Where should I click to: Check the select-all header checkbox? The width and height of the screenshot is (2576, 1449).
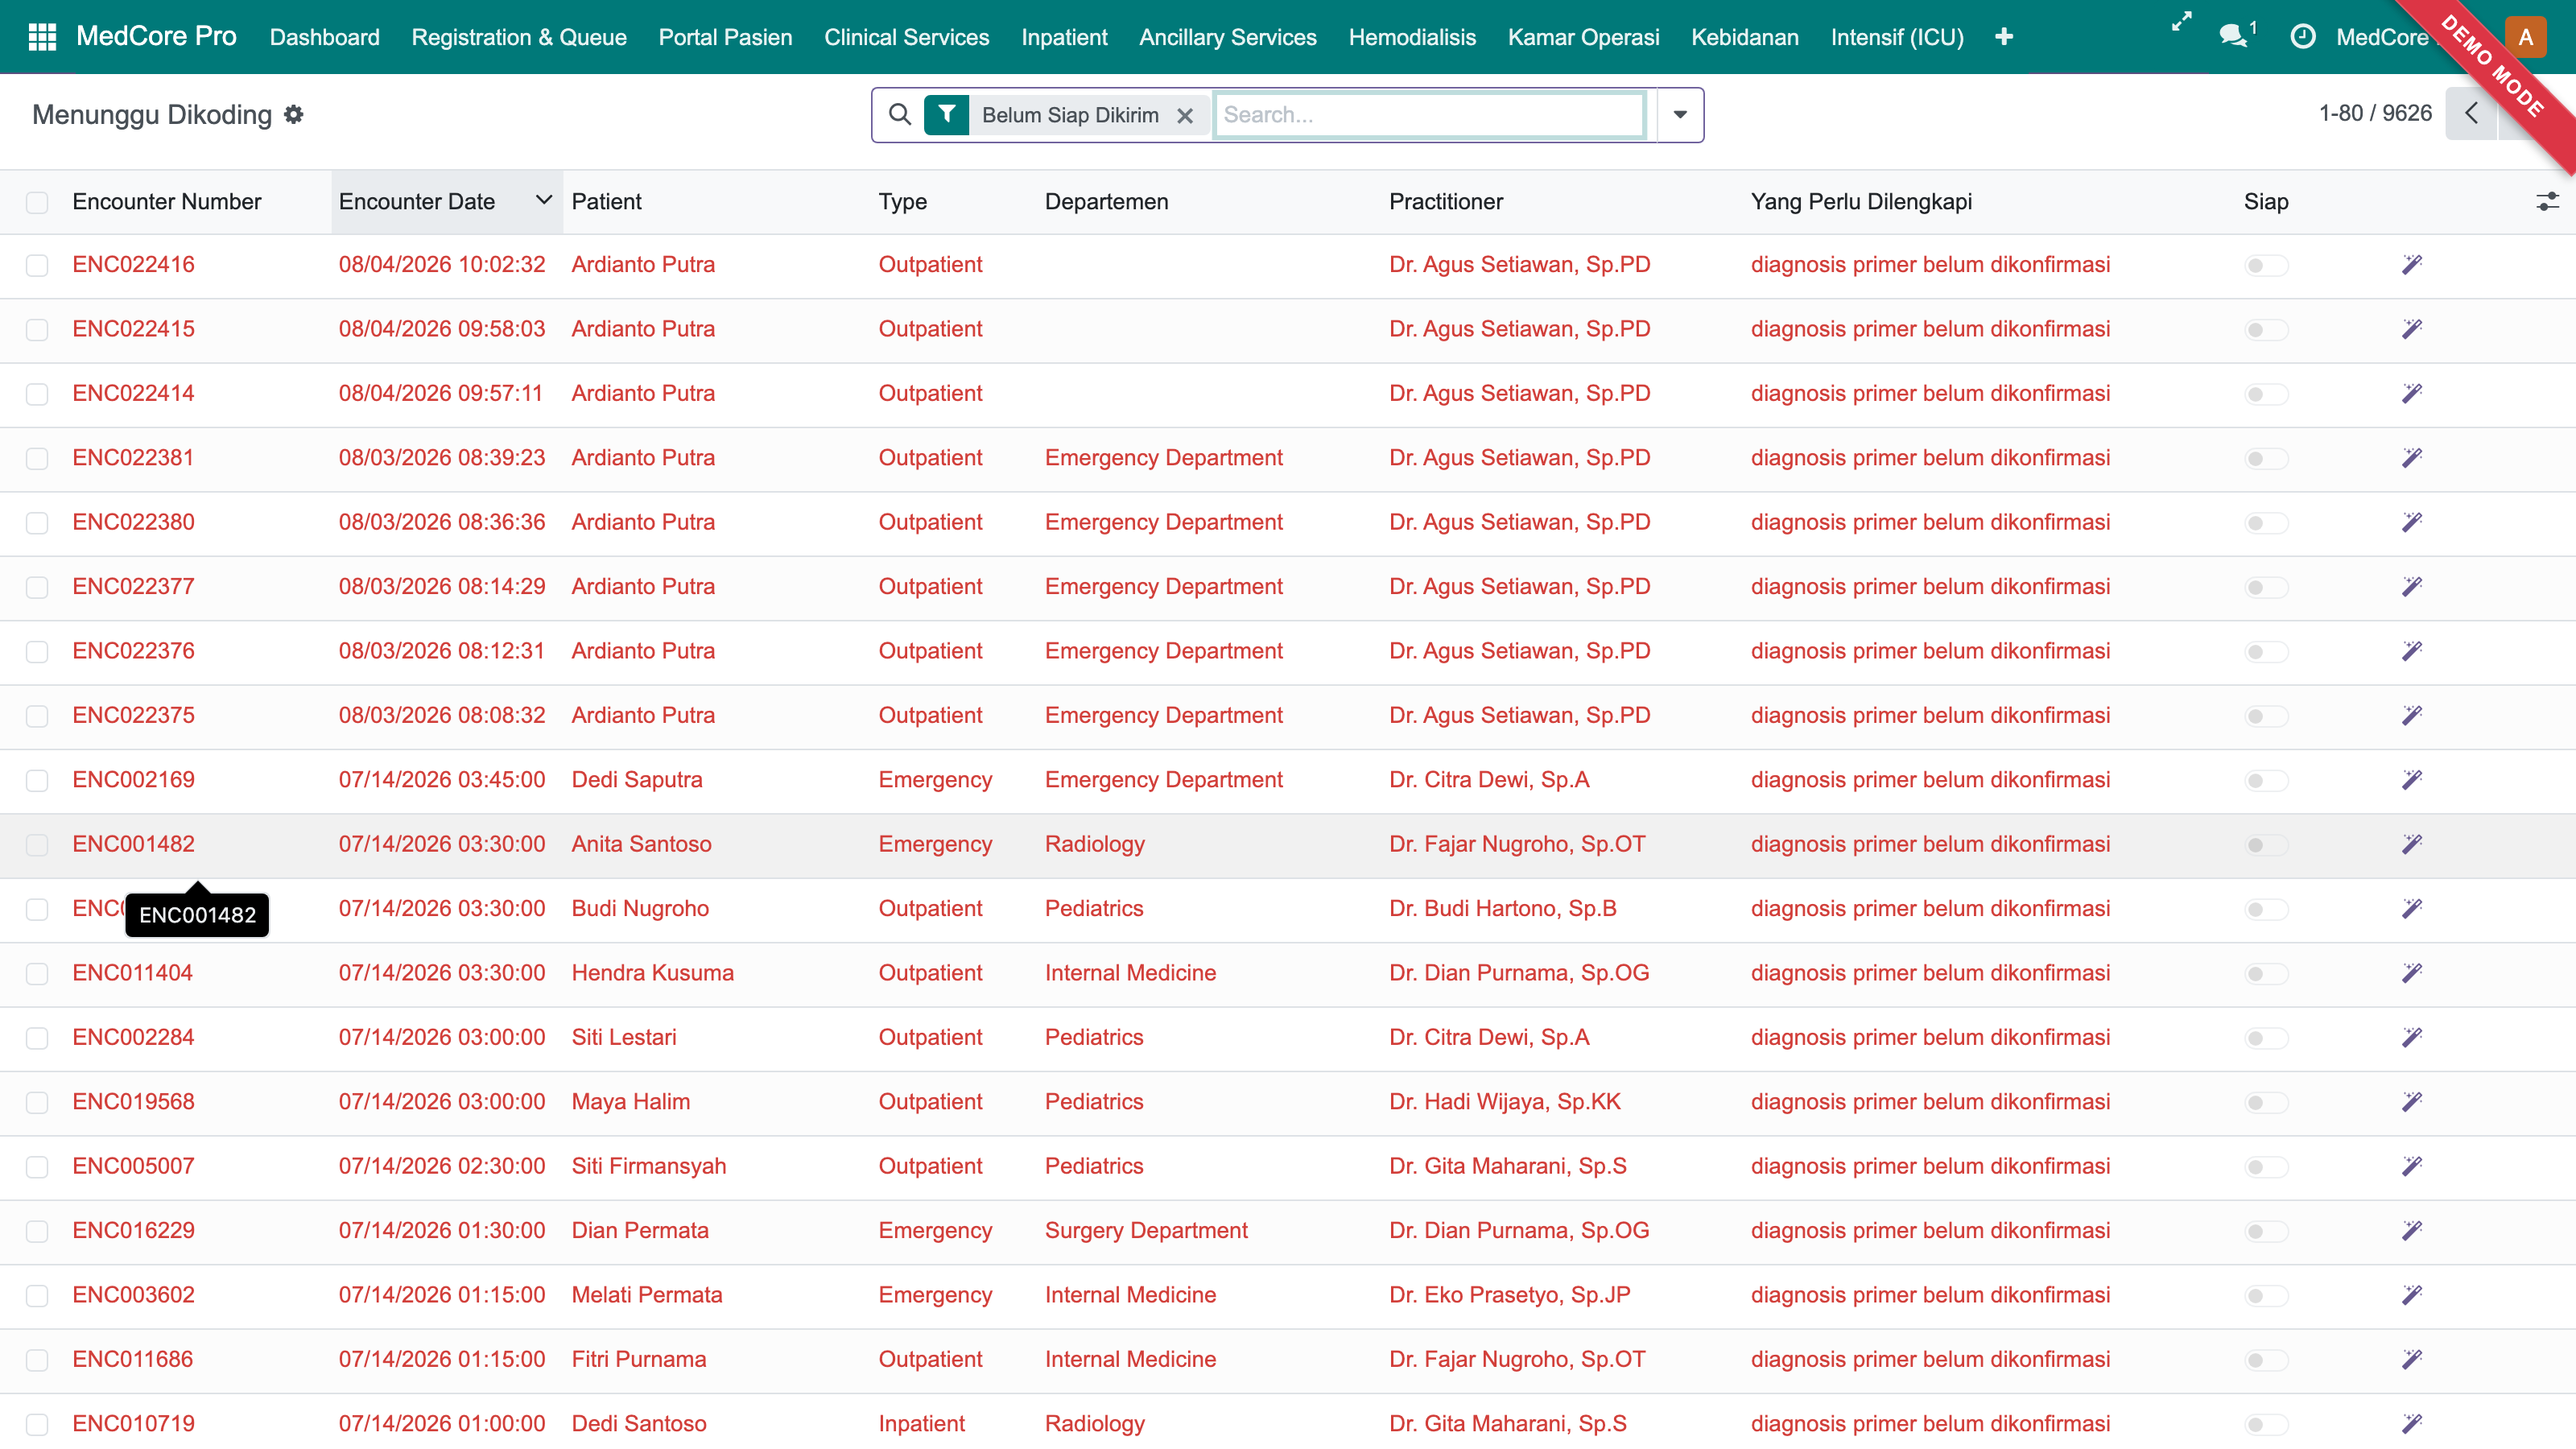pyautogui.click(x=37, y=202)
